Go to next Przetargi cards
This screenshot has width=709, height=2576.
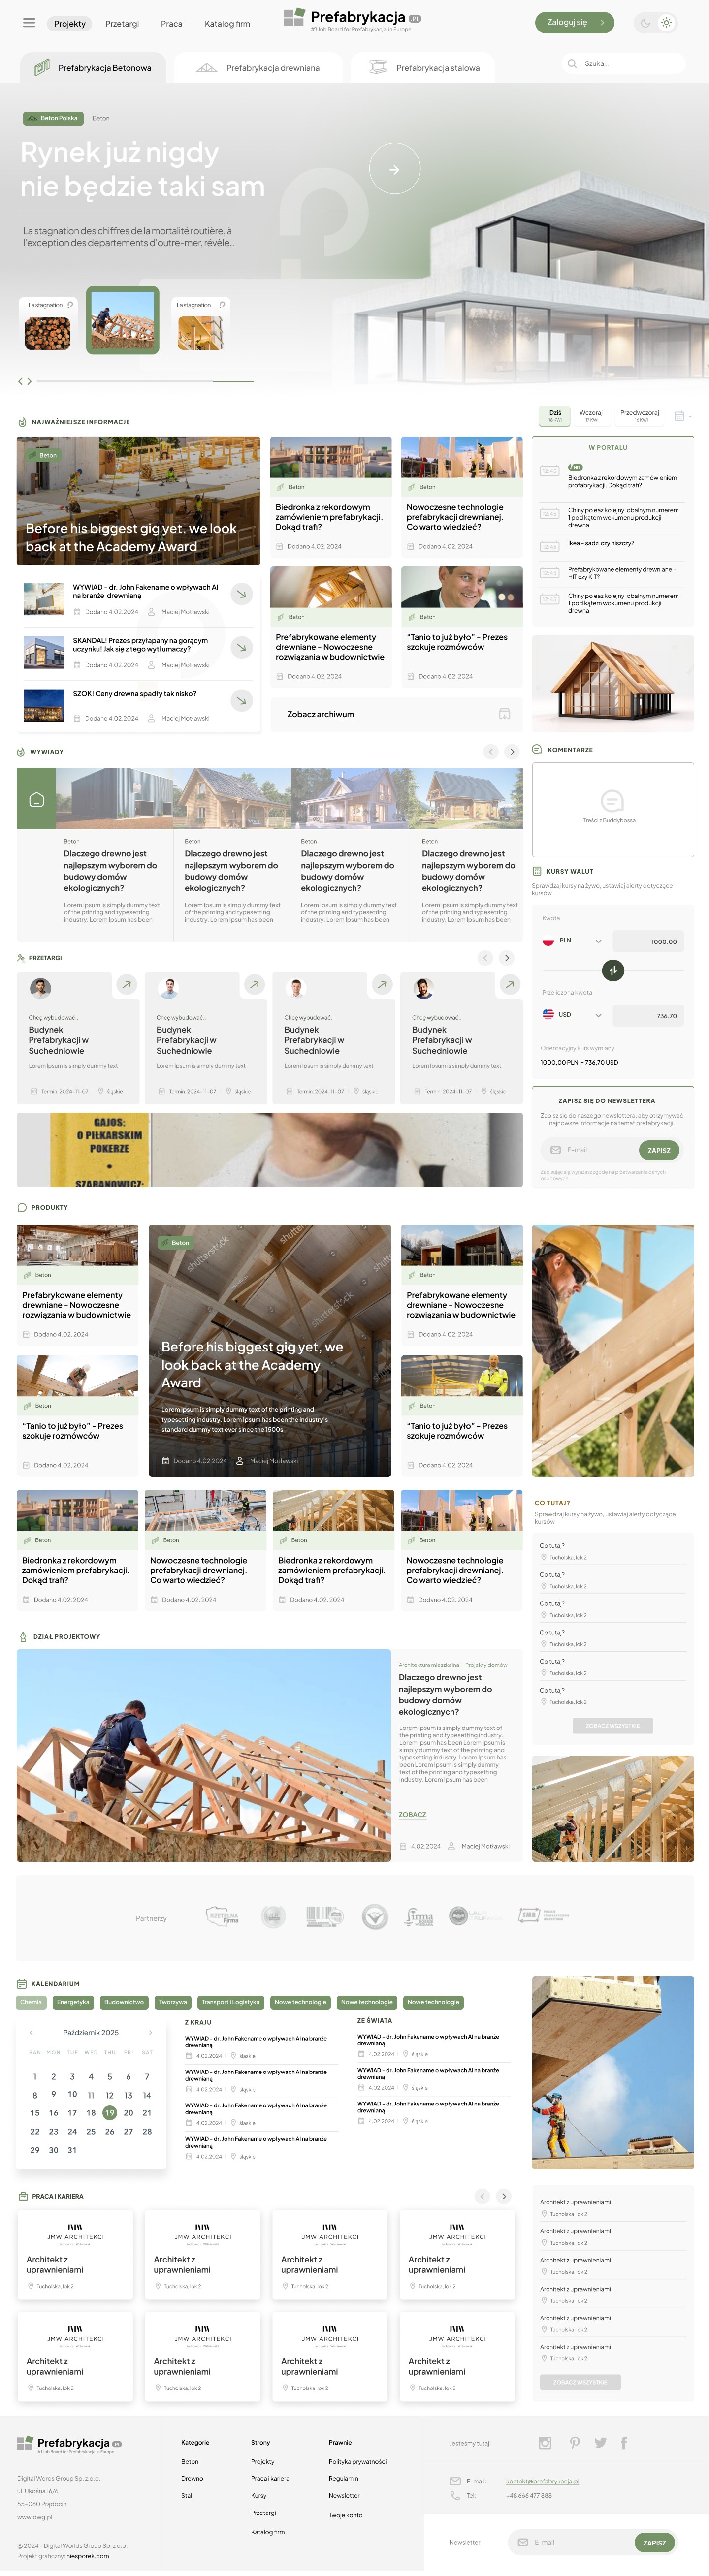tap(507, 958)
